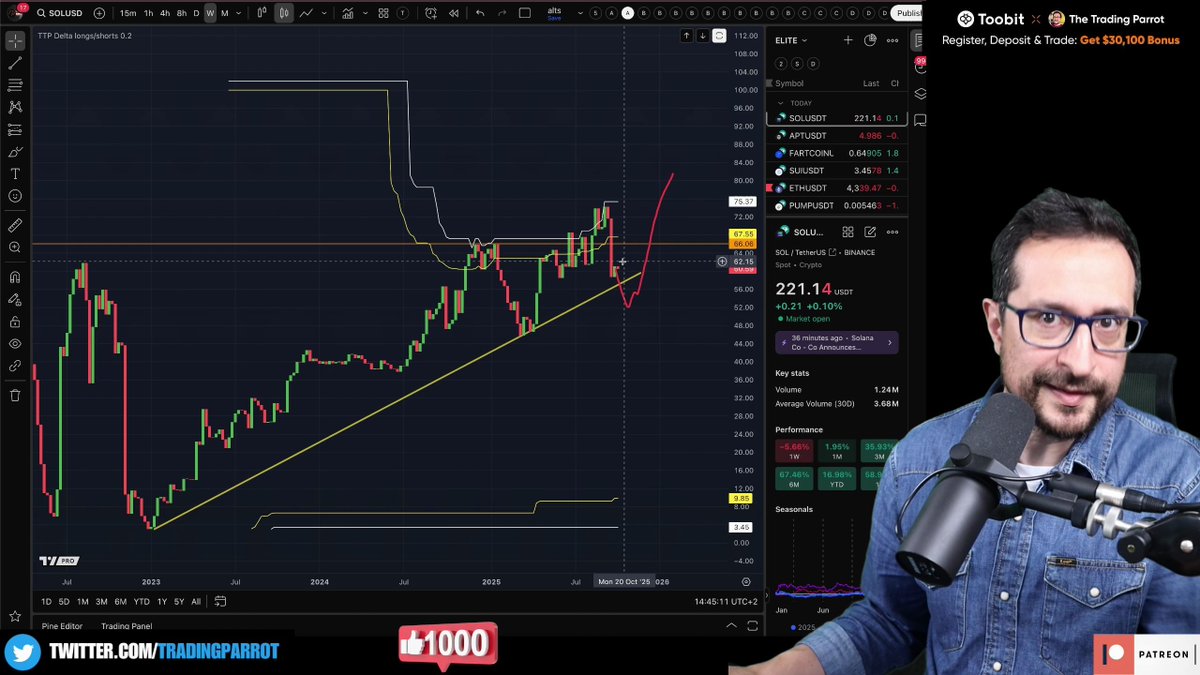The image size is (1200, 675).
Task: Click the Publish button
Action: [907, 13]
